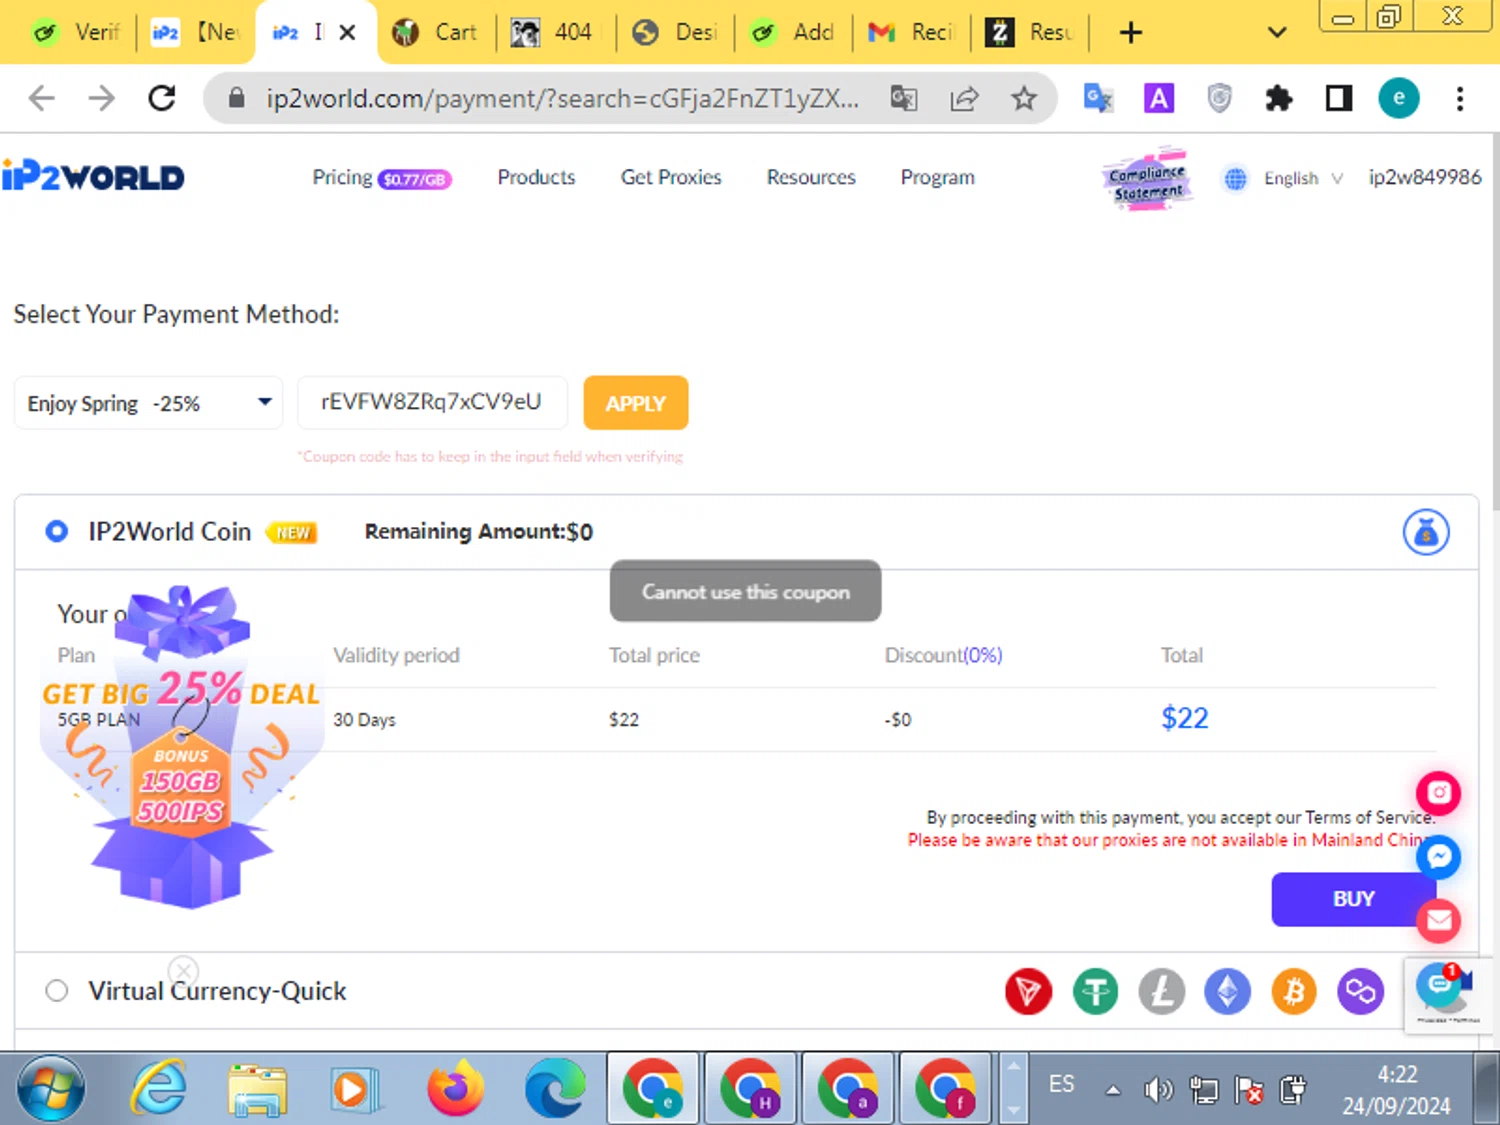1500x1125 pixels.
Task: Select the purple chain link crypto icon
Action: tap(1360, 991)
